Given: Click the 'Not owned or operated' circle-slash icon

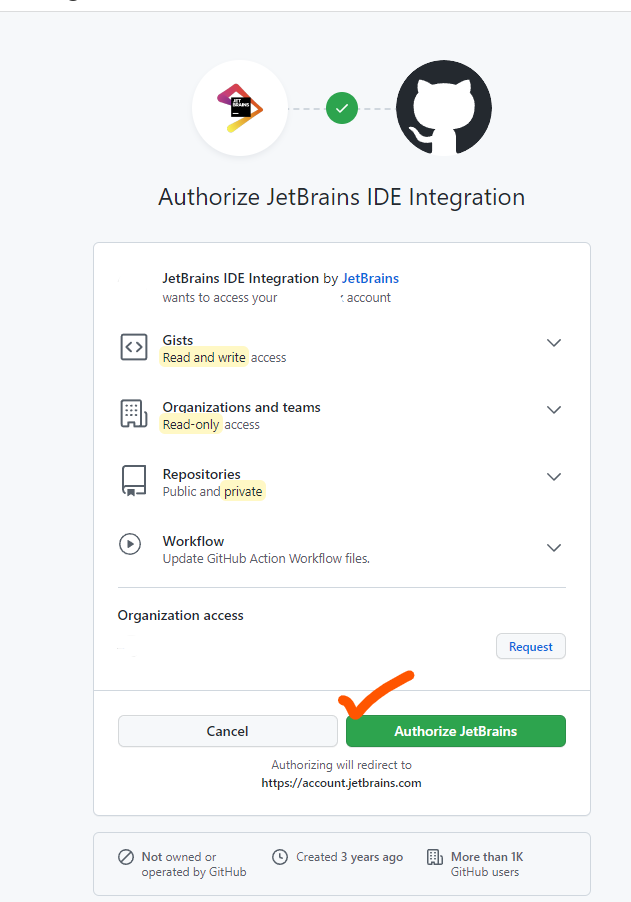Looking at the screenshot, I should 126,857.
